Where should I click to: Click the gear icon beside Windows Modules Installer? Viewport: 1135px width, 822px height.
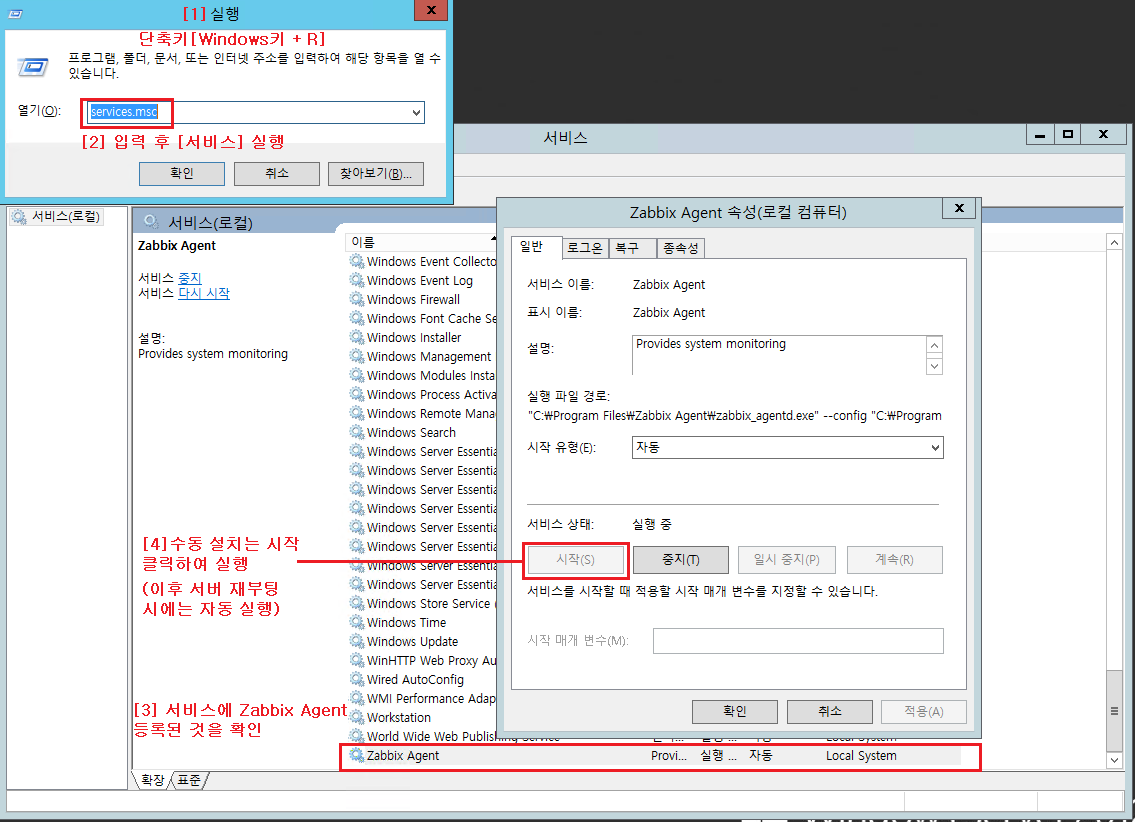357,375
